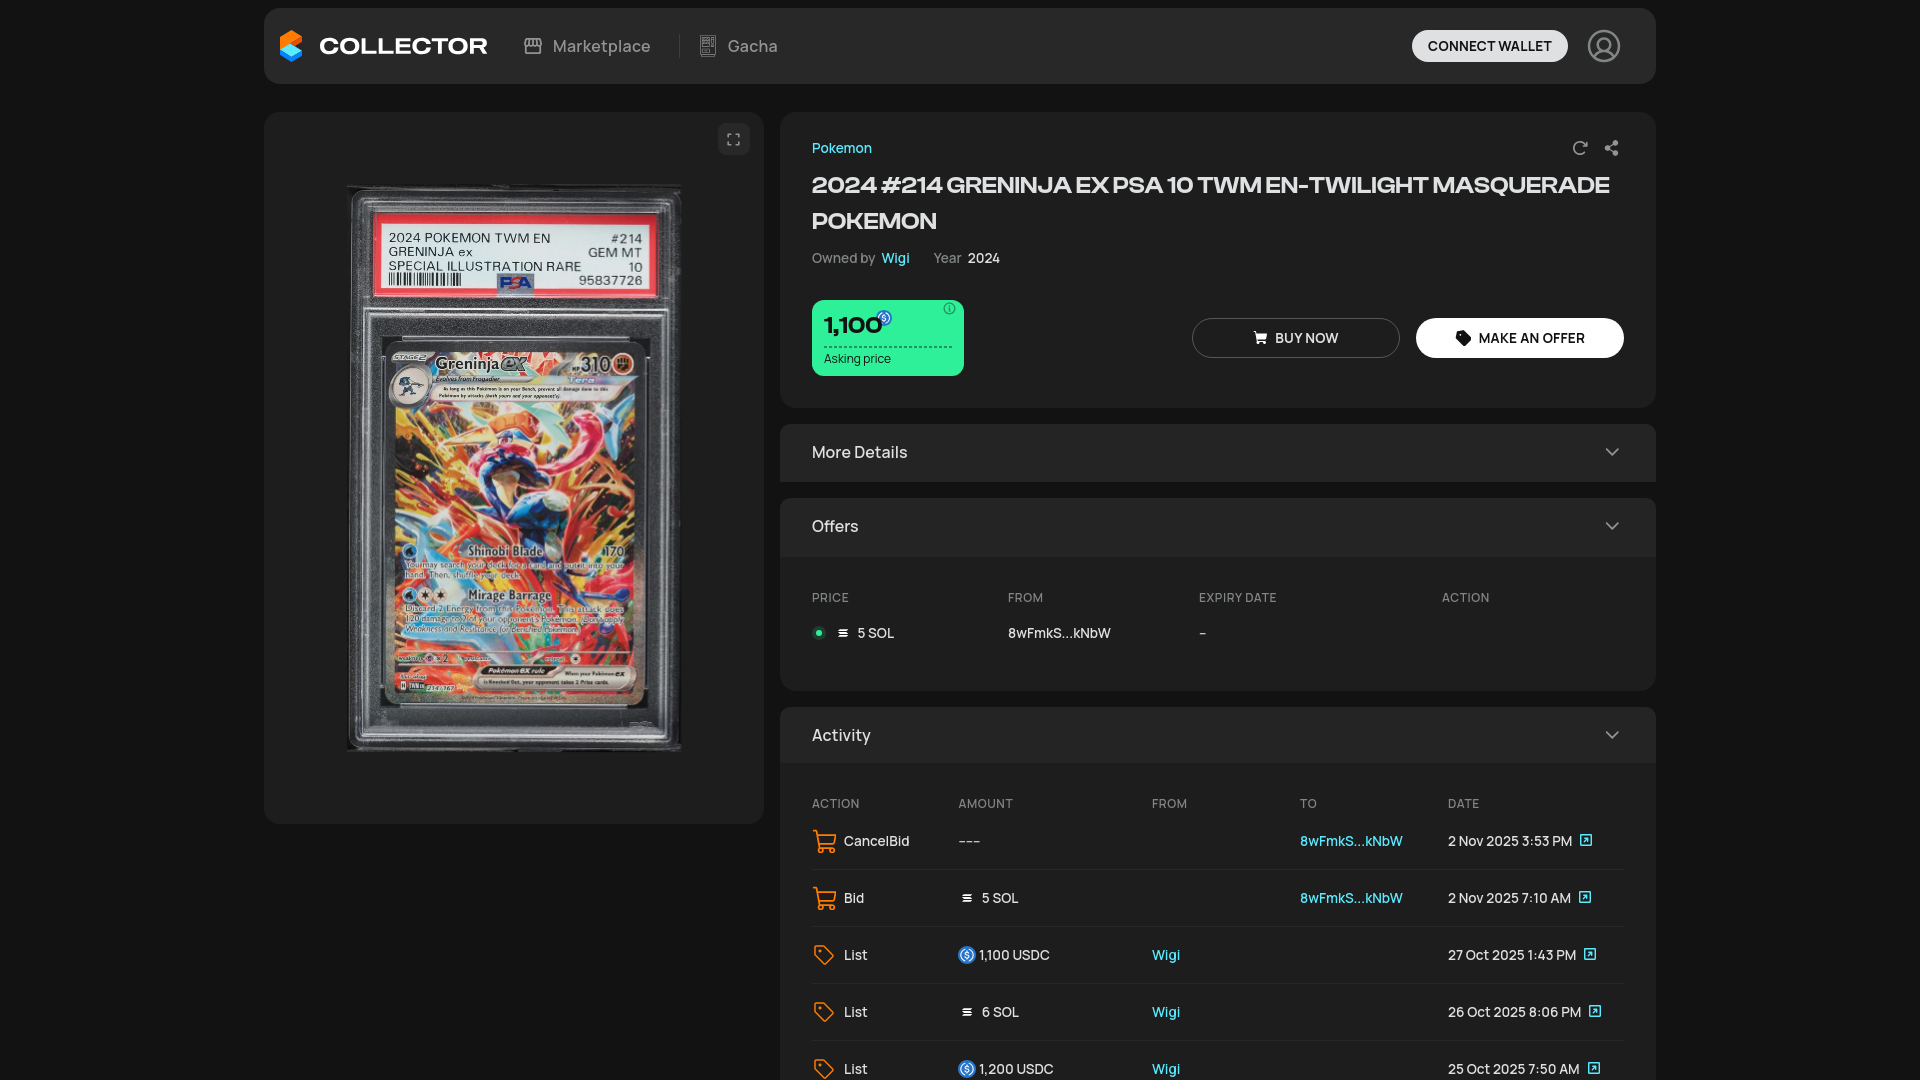Click the EXPIRY DATE column header

tap(1238, 598)
